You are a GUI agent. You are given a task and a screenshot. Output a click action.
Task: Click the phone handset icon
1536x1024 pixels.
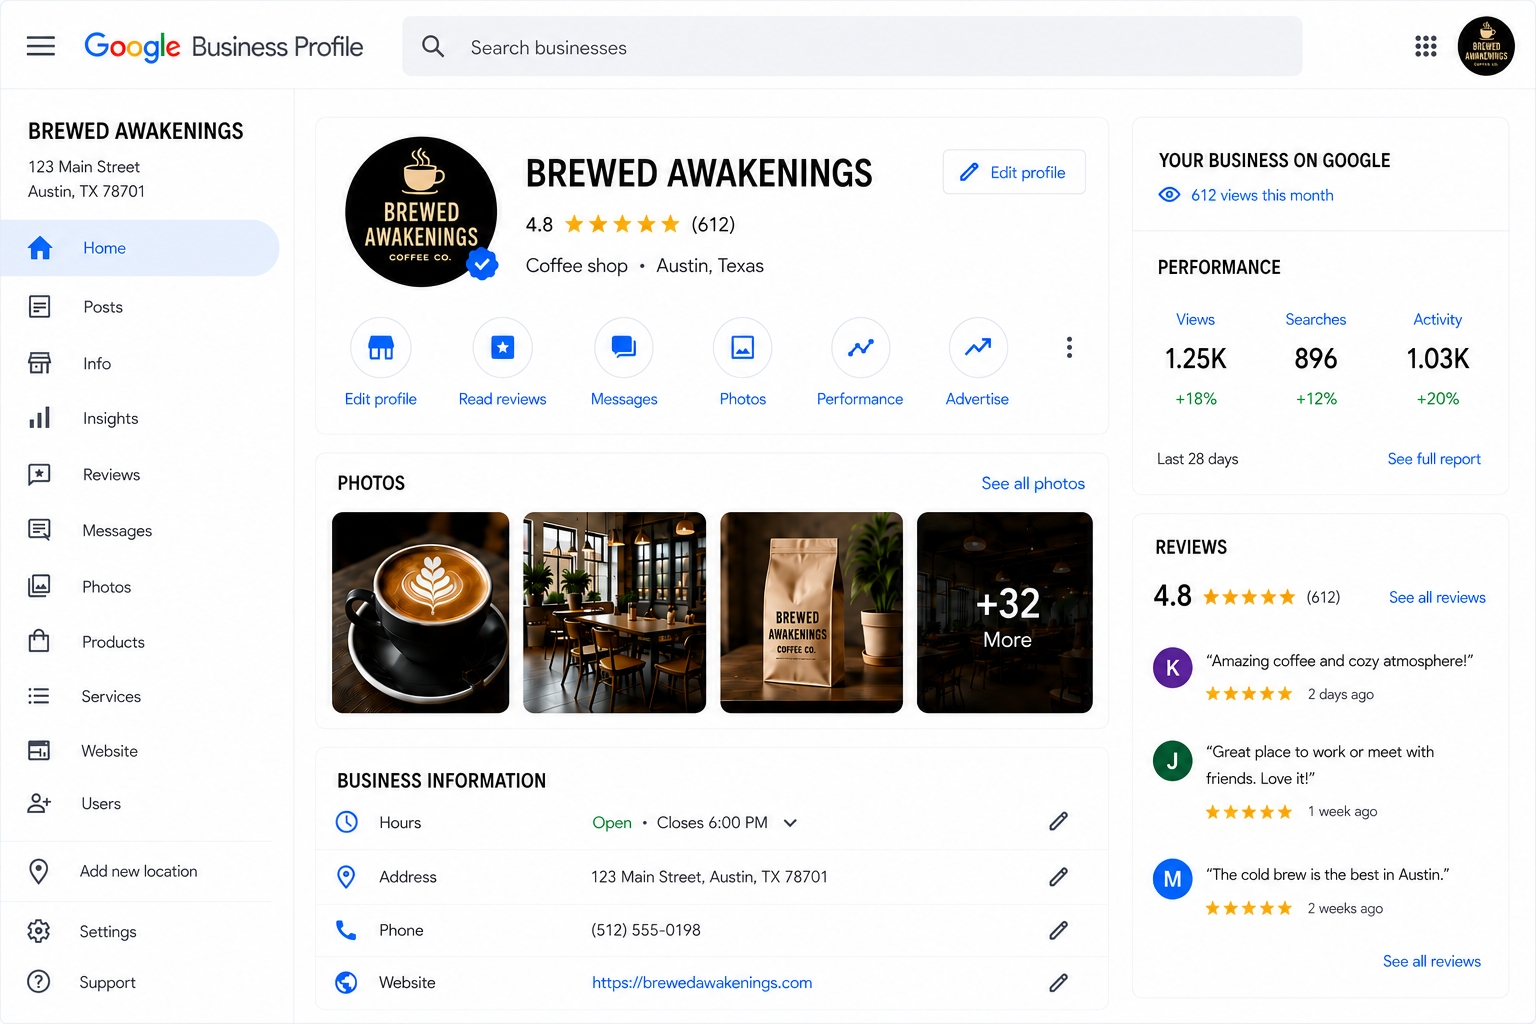click(x=346, y=930)
